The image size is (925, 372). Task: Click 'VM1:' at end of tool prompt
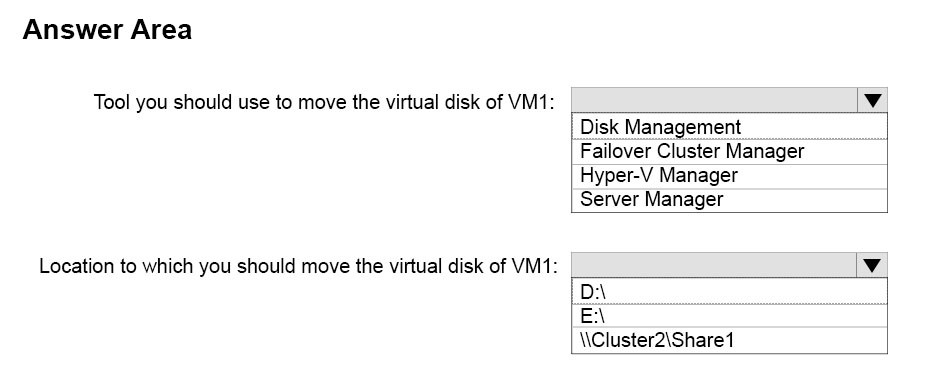531,101
